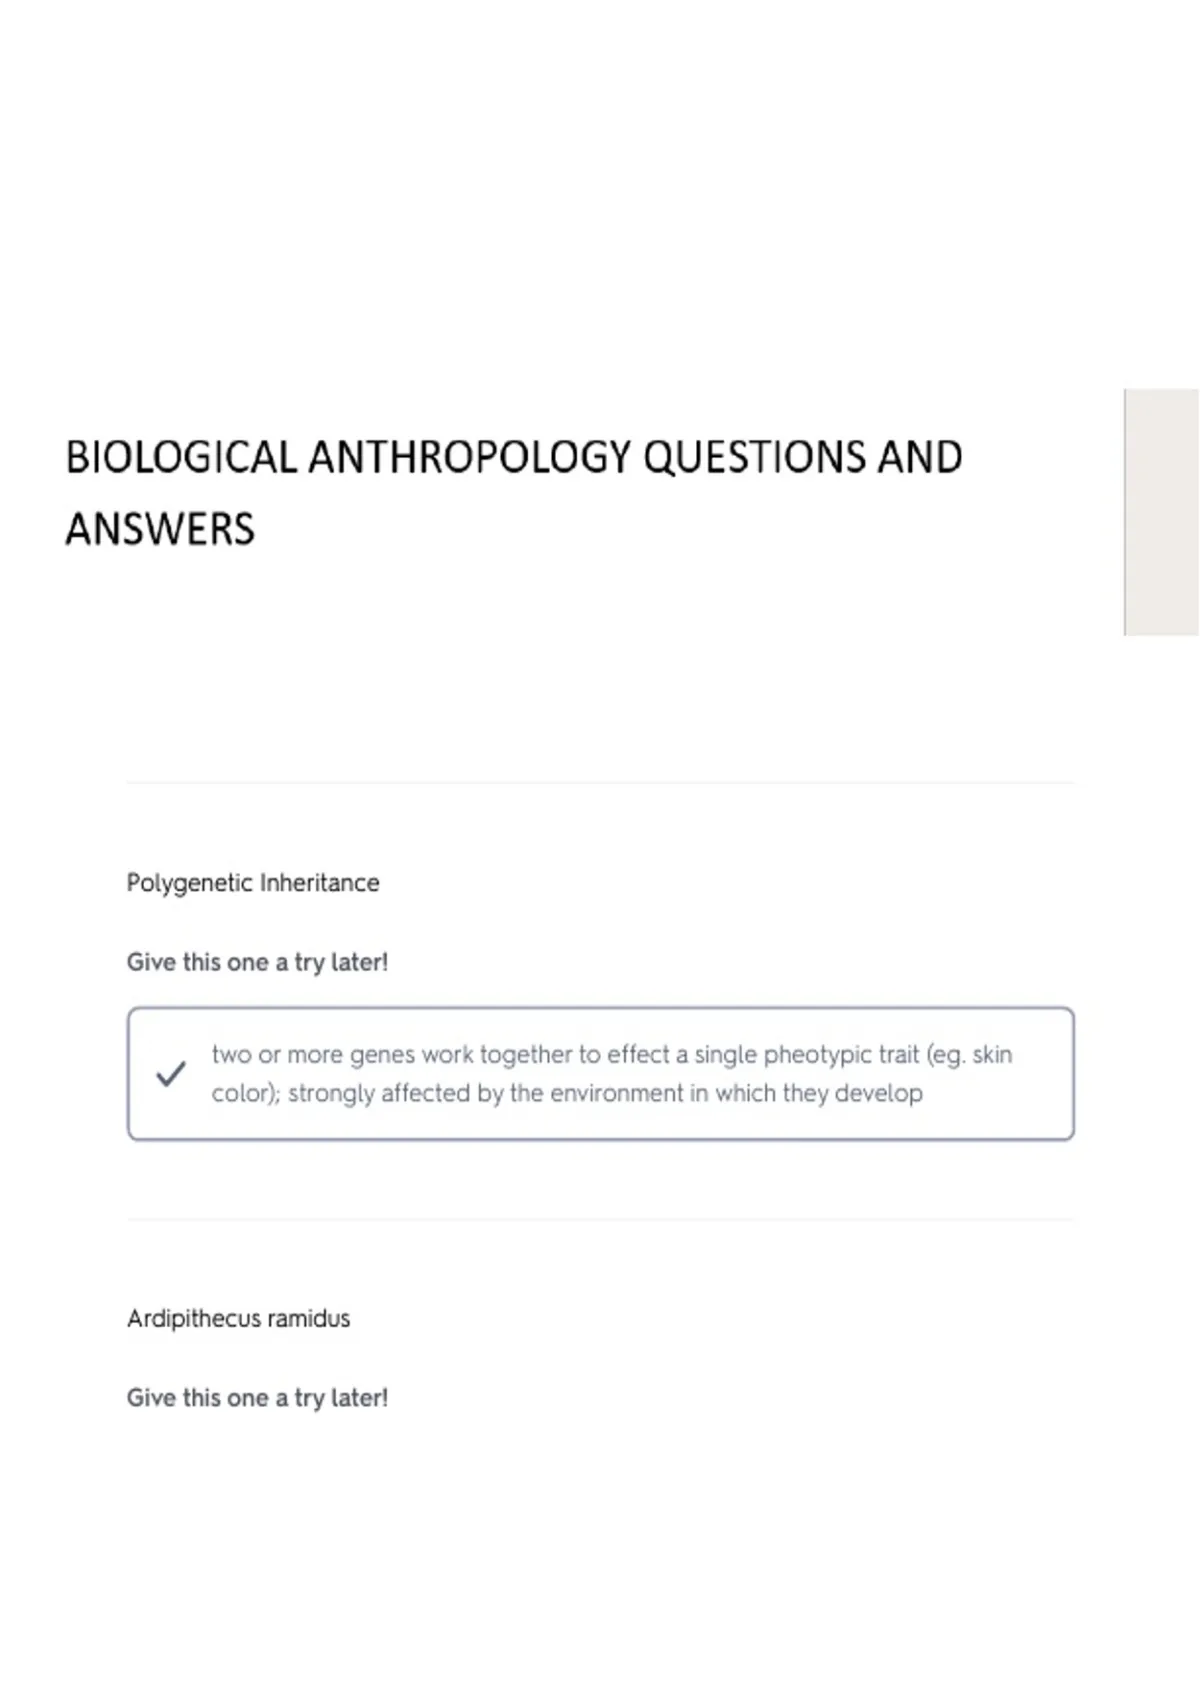Click the word 'ANTHROPOLOGY' in the title

click(470, 457)
